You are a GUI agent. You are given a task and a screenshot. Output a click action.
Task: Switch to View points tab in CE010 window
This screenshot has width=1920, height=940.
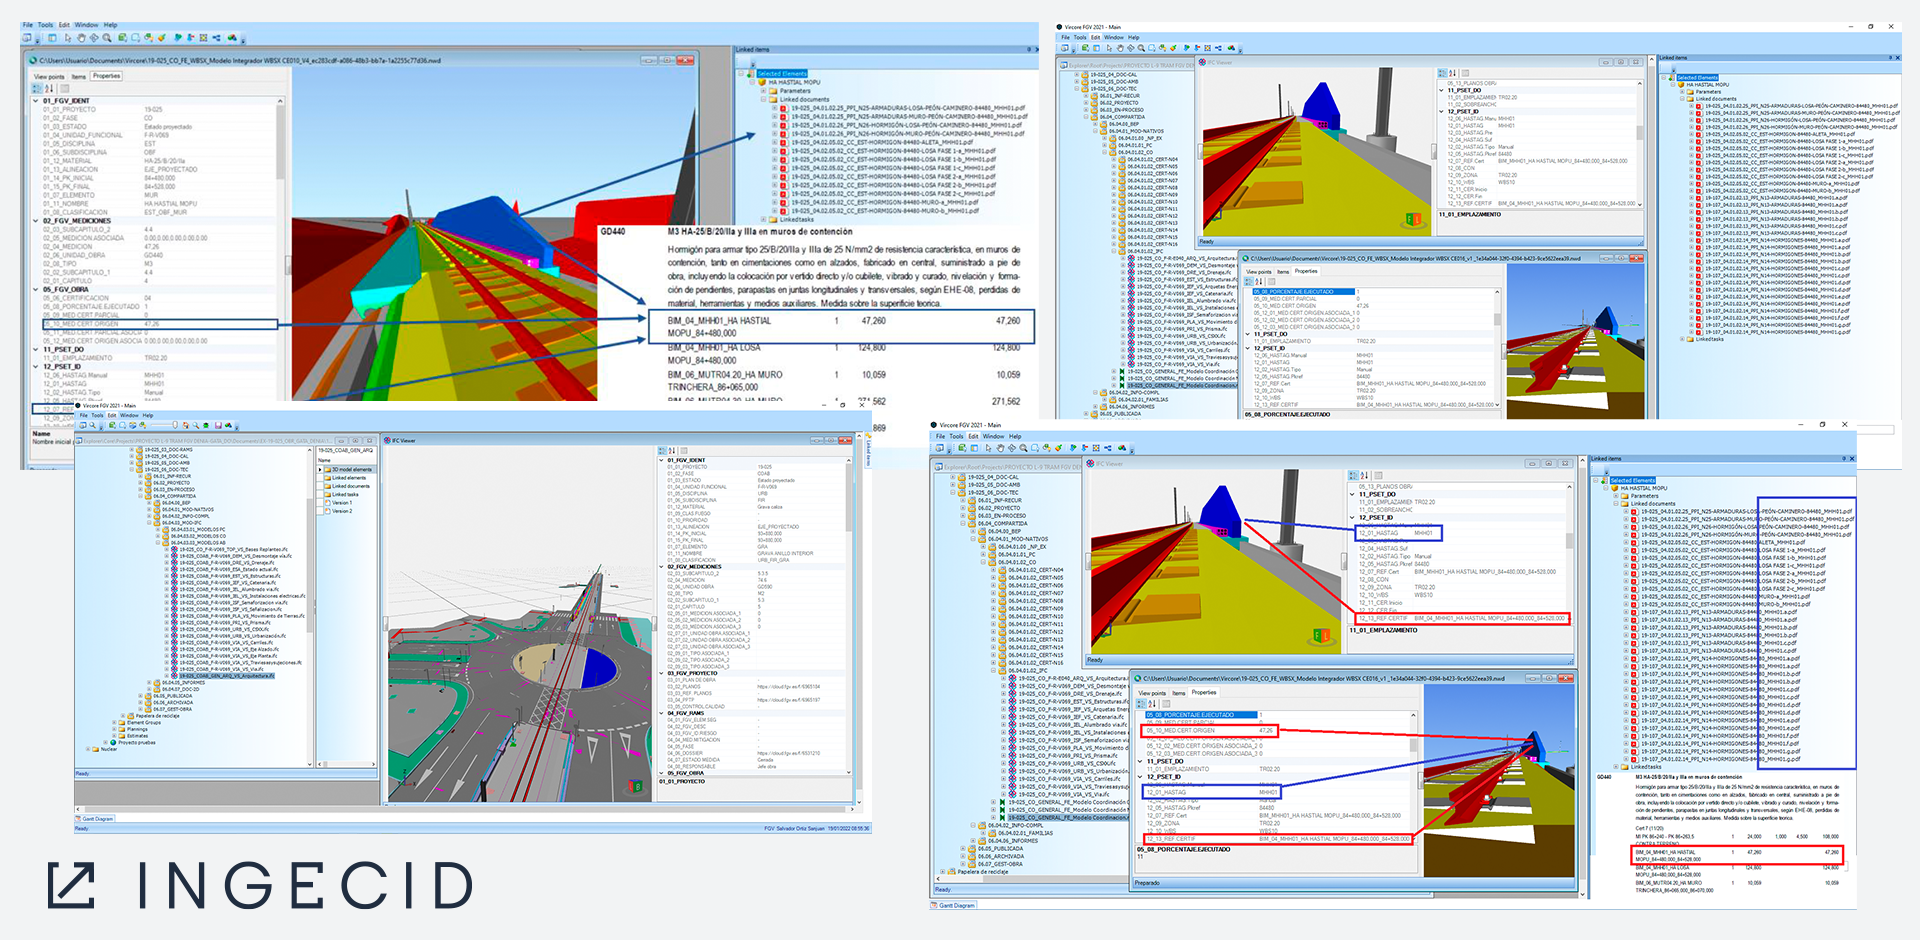pyautogui.click(x=49, y=76)
